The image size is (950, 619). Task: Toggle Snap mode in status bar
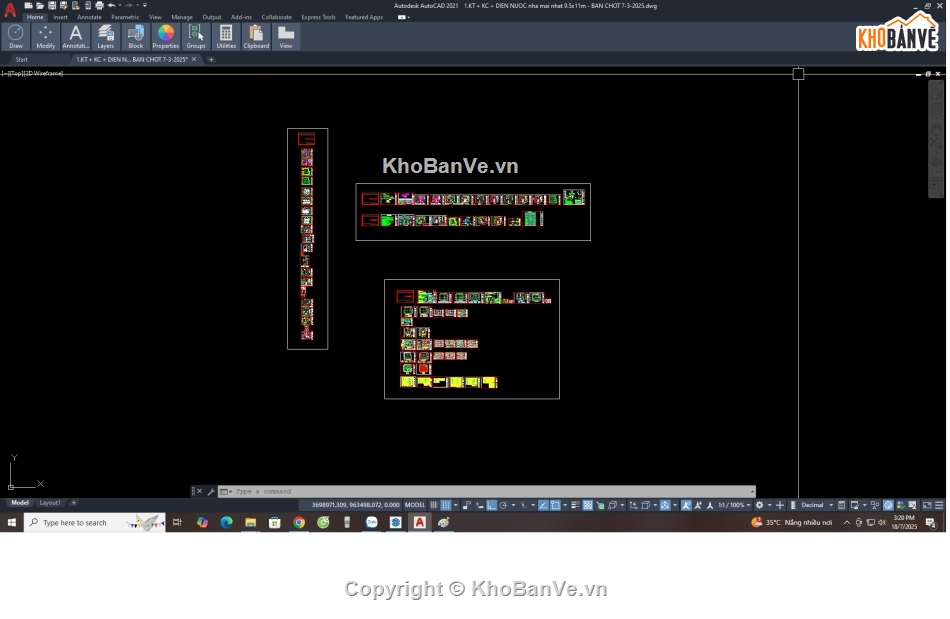(x=446, y=505)
